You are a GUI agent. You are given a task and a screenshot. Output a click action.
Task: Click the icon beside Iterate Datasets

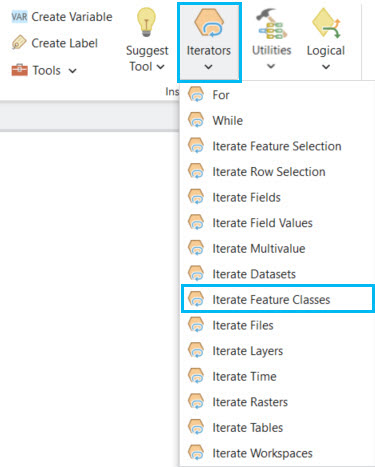(x=196, y=274)
